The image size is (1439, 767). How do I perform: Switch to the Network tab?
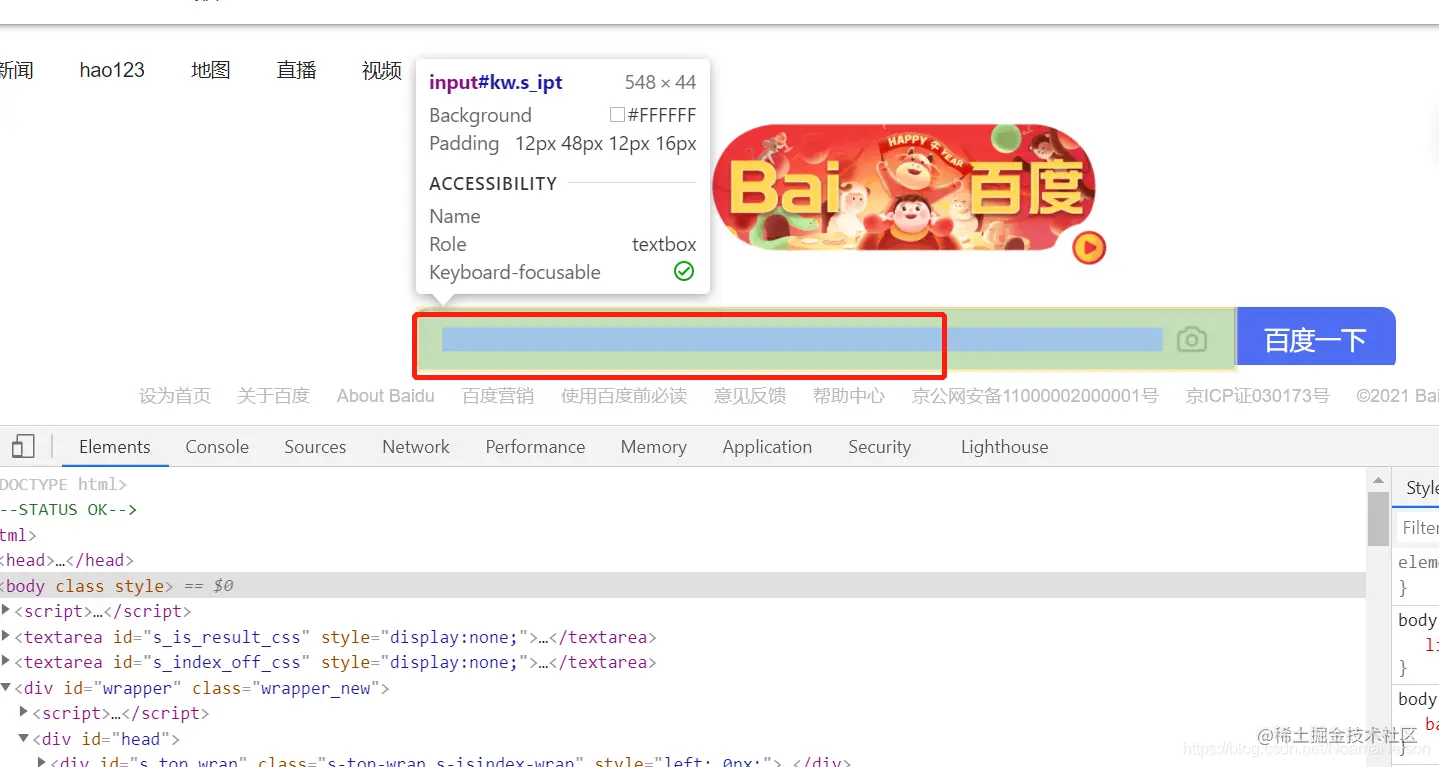(x=416, y=447)
